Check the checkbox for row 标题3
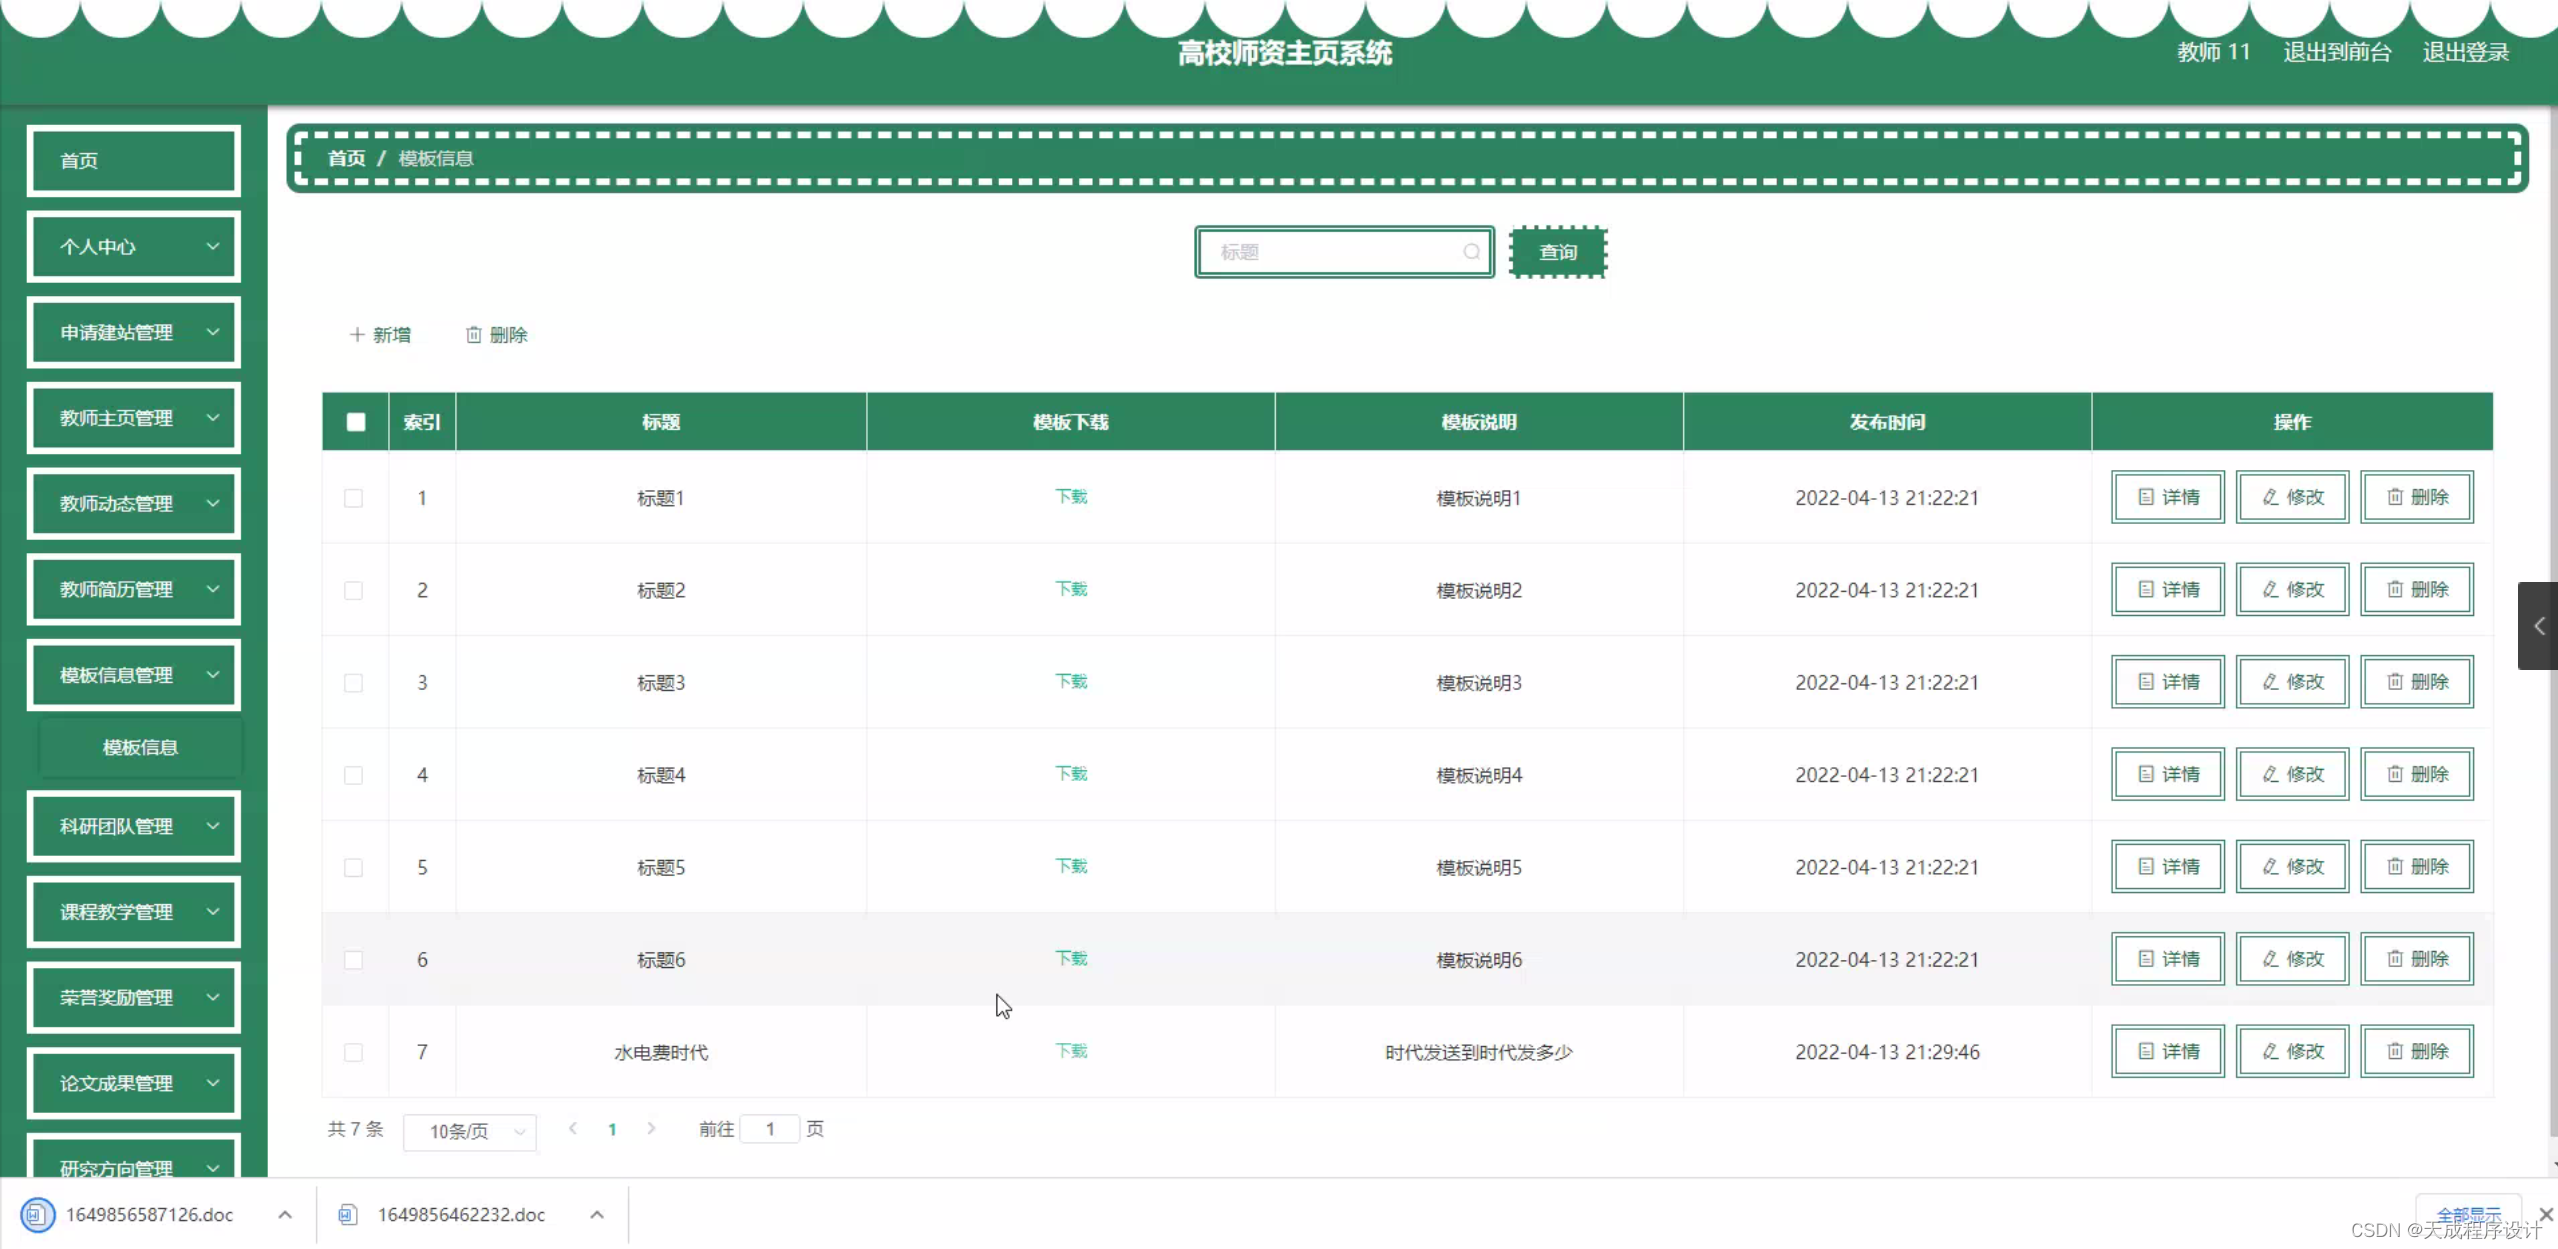2558x1249 pixels. click(x=353, y=683)
